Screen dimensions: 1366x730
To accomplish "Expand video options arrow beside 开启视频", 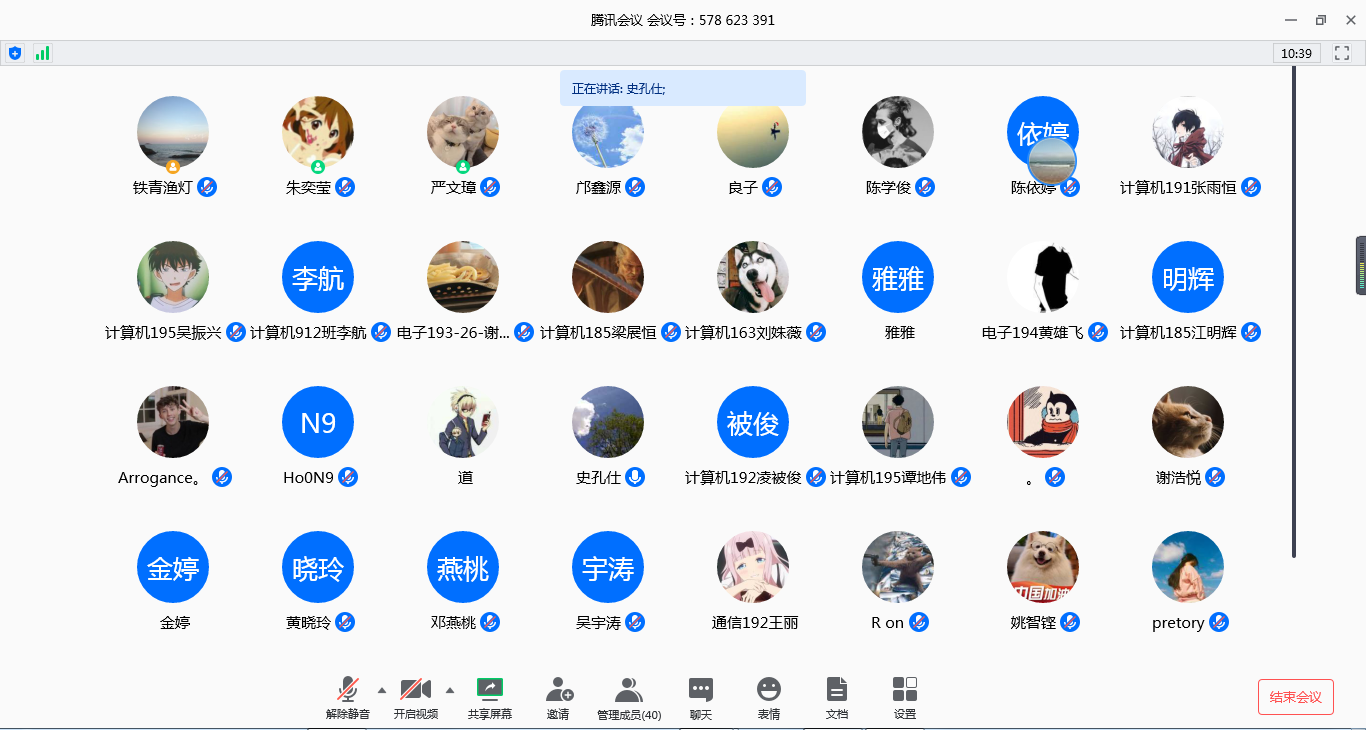I will 449,689.
